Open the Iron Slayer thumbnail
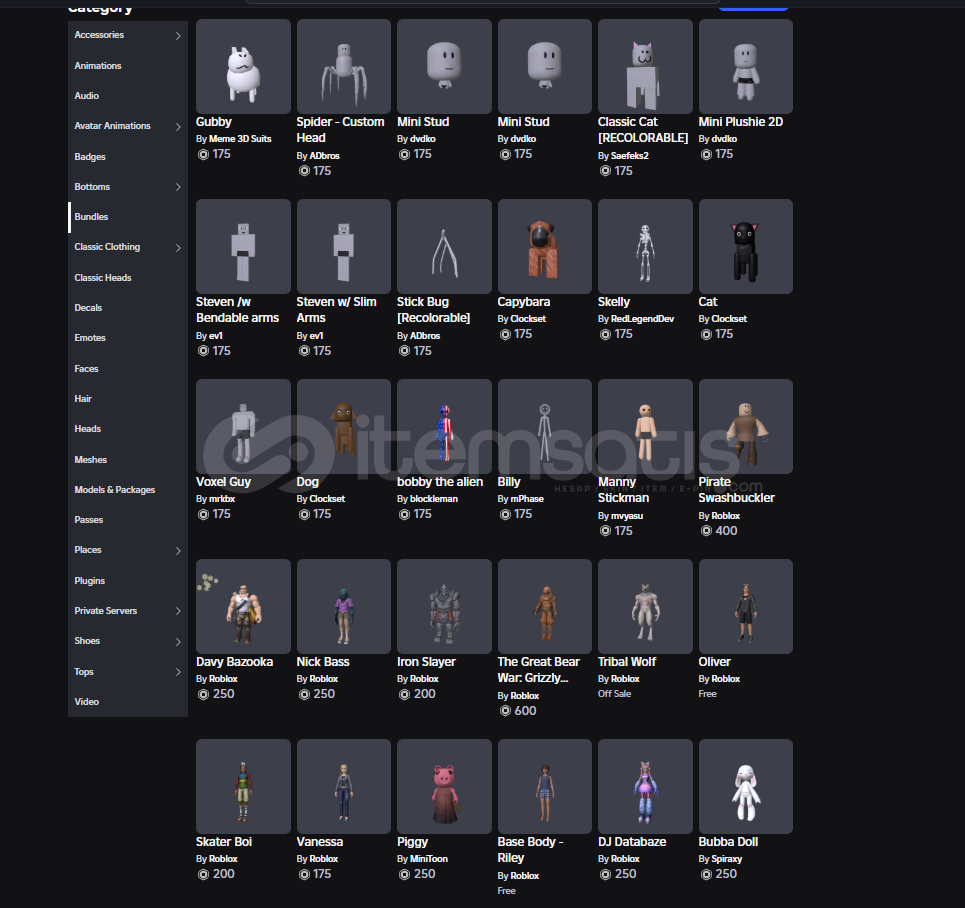The width and height of the screenshot is (965, 908). point(444,606)
